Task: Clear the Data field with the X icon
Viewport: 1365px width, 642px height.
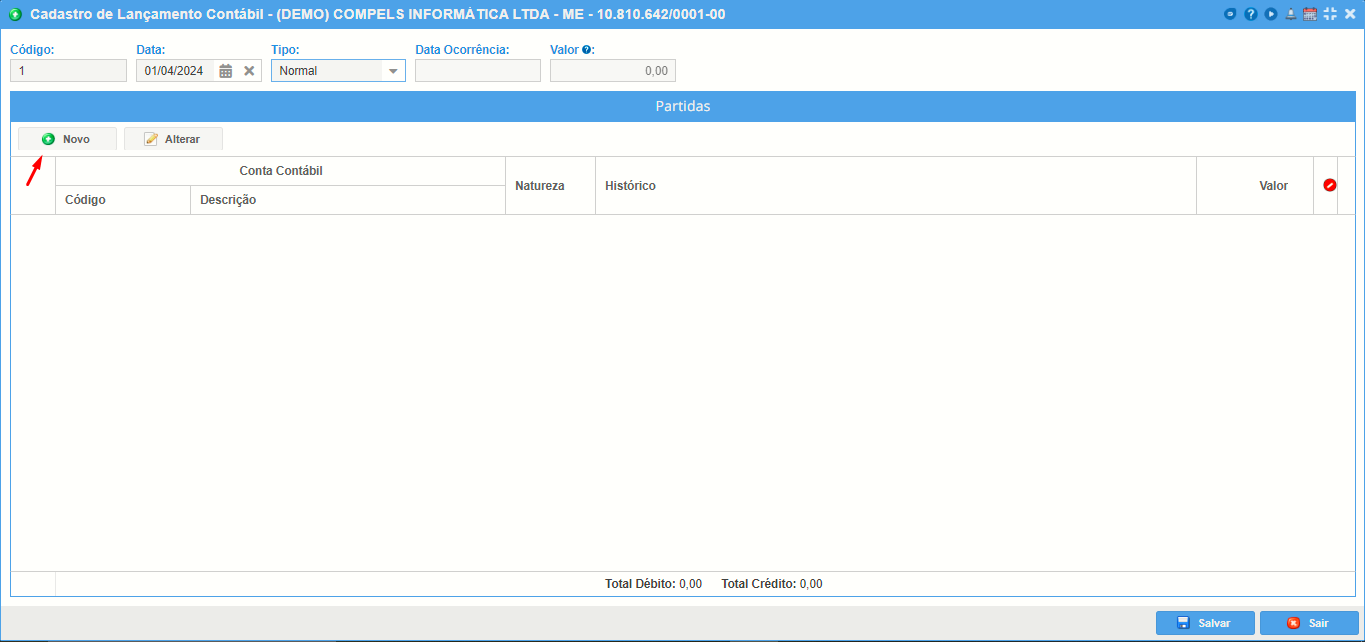Action: tap(249, 71)
